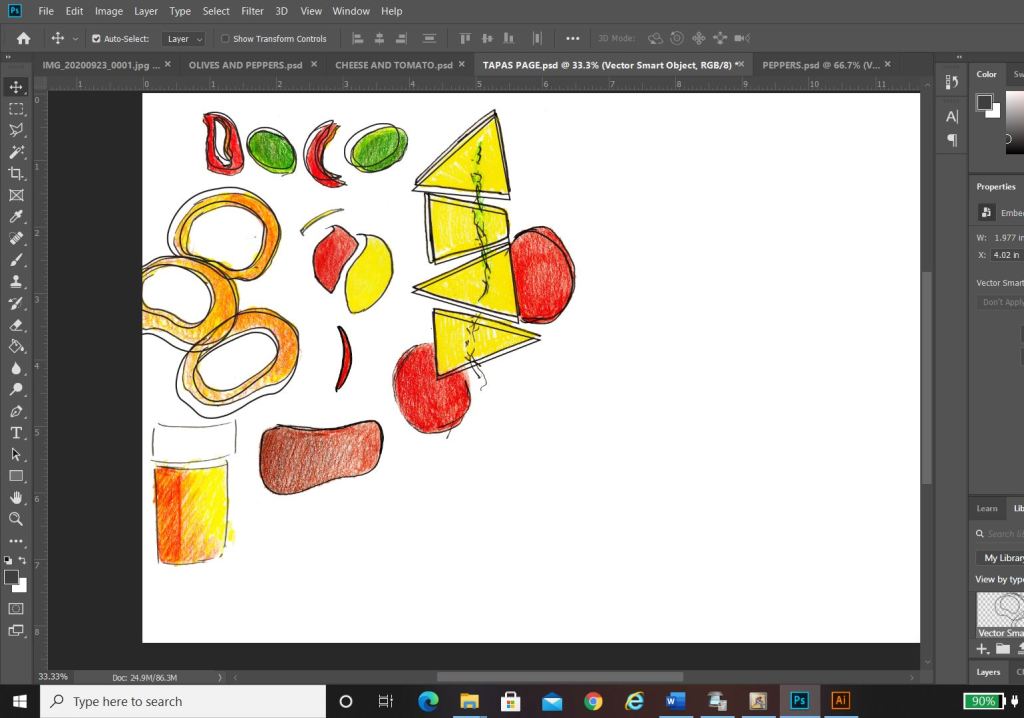Image resolution: width=1024 pixels, height=718 pixels.
Task: Select the Eyedropper tool
Action: (16, 217)
